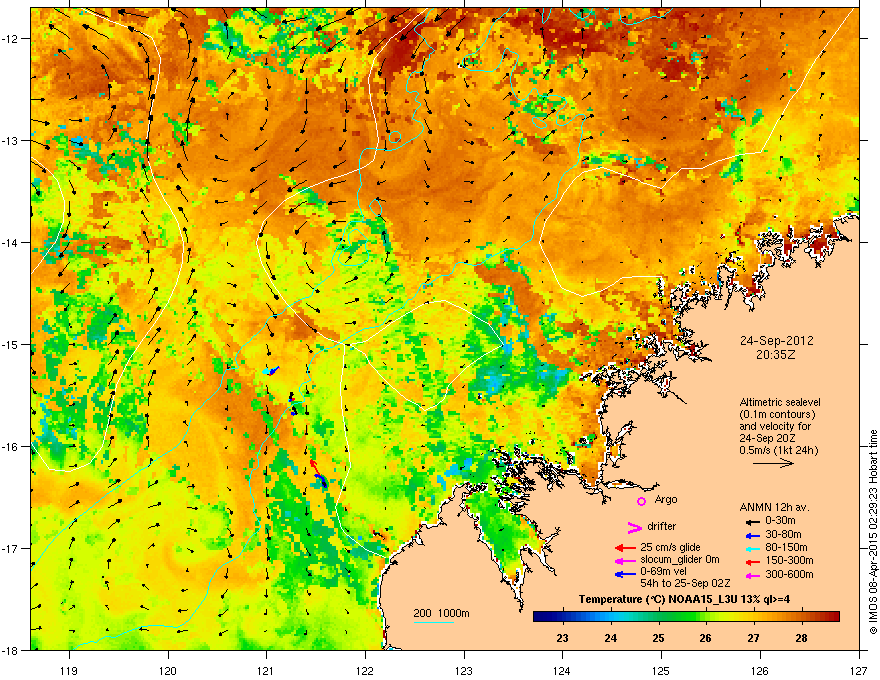Image resolution: width=880 pixels, height=680 pixels.
Task: Click the date label 24-Sep-2012
Action: [x=776, y=341]
